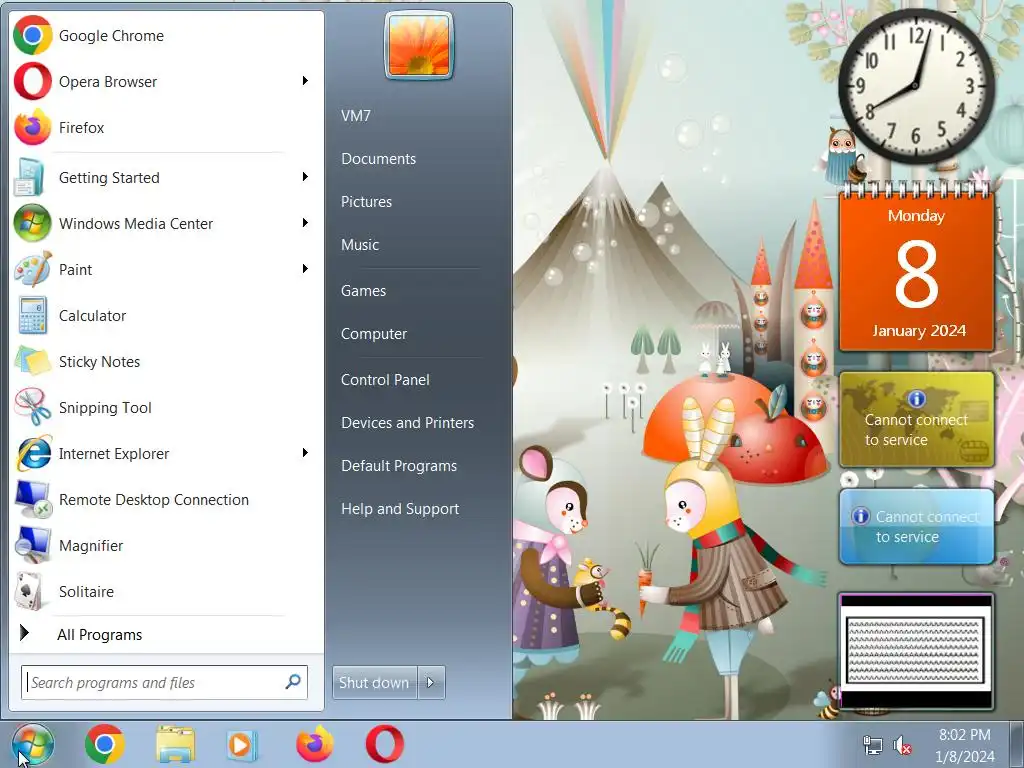The image size is (1024, 768).
Task: Launch the Snipping Tool icon
Action: (32, 407)
